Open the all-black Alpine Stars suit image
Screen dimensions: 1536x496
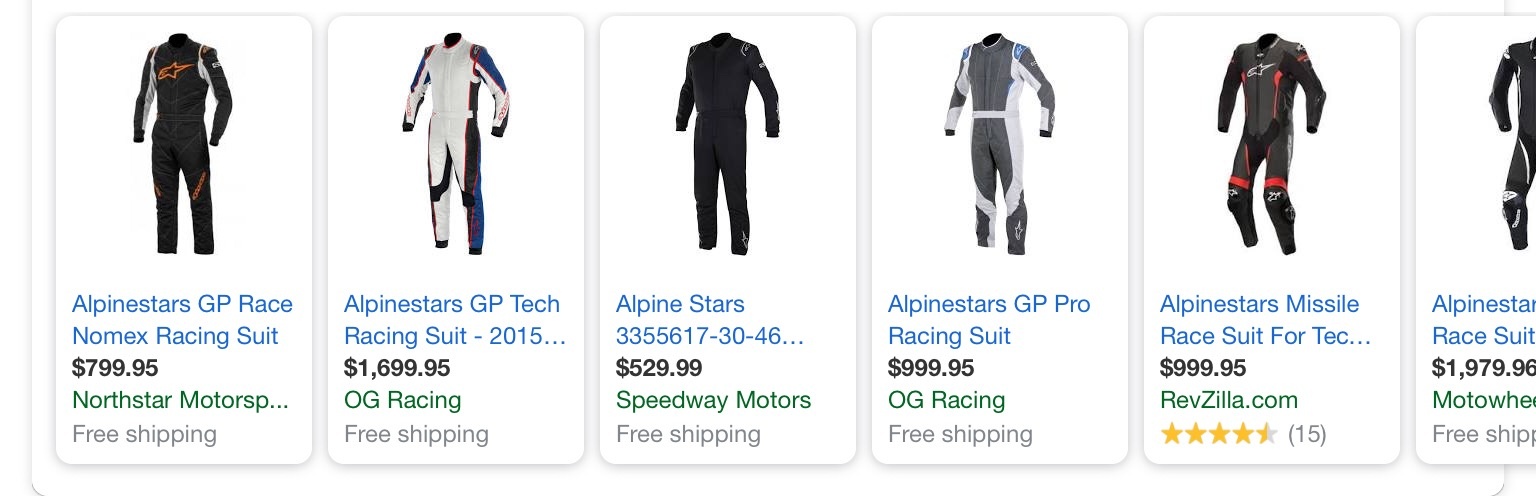727,144
